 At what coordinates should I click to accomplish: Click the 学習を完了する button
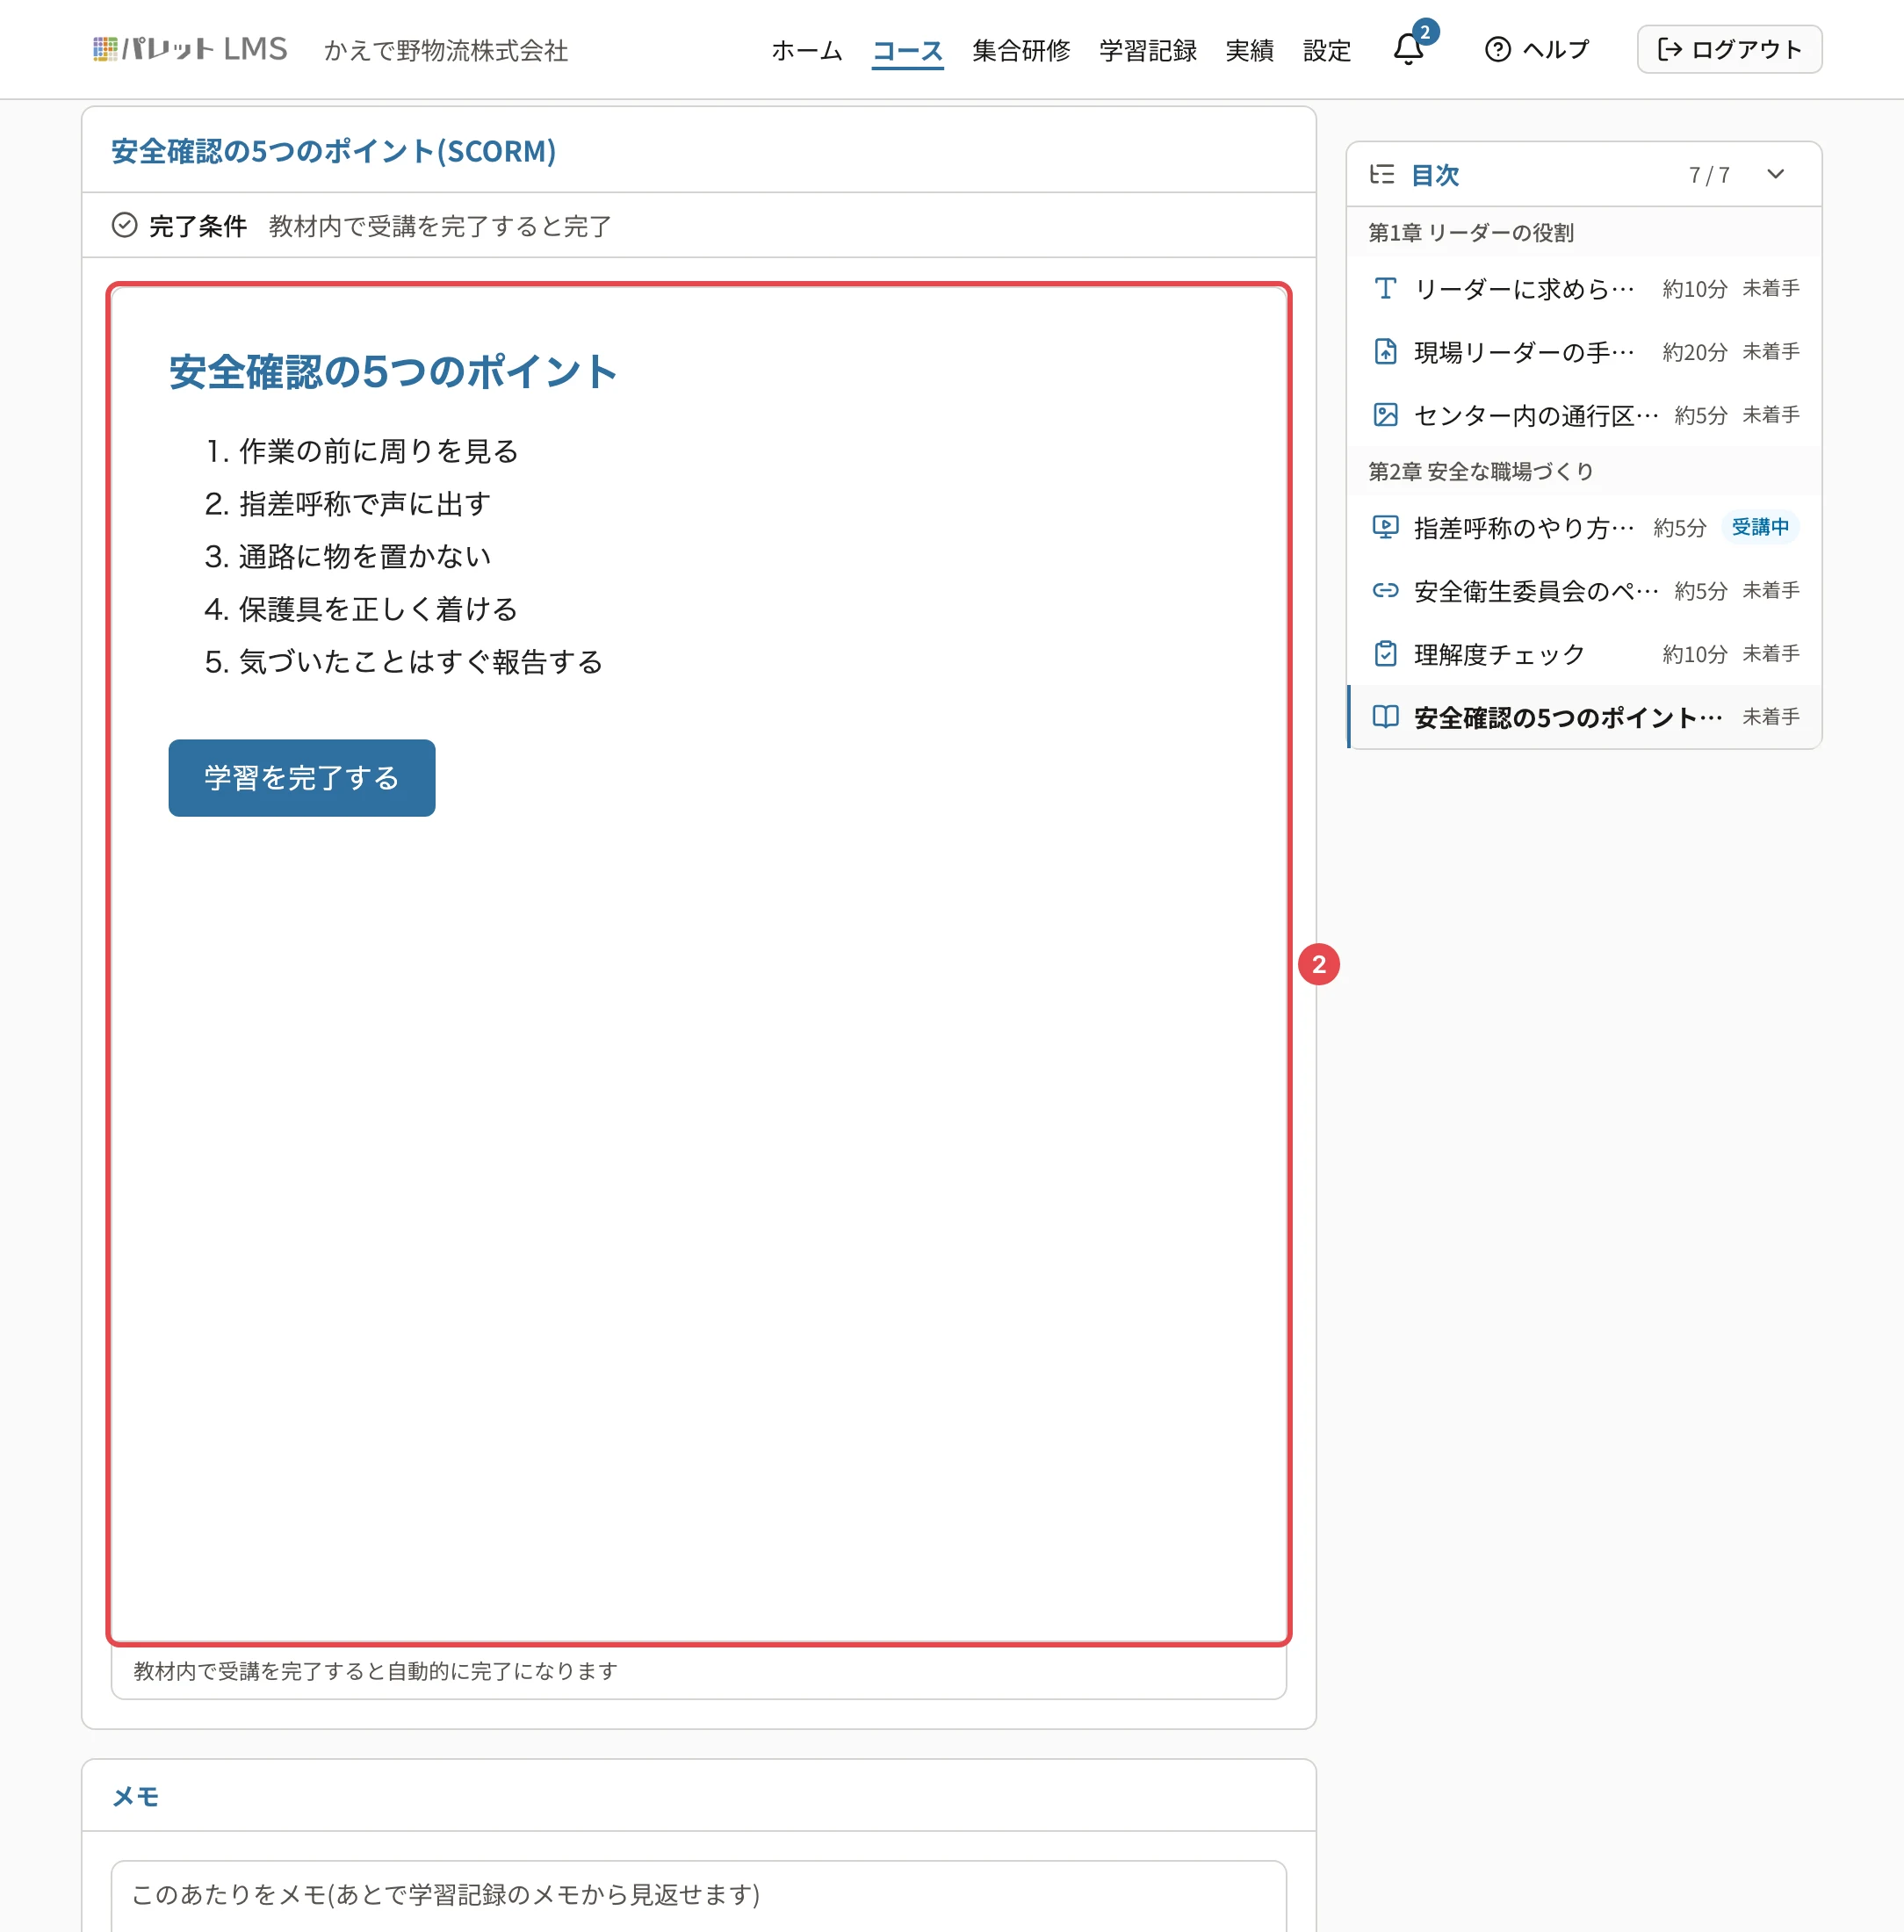[x=302, y=778]
